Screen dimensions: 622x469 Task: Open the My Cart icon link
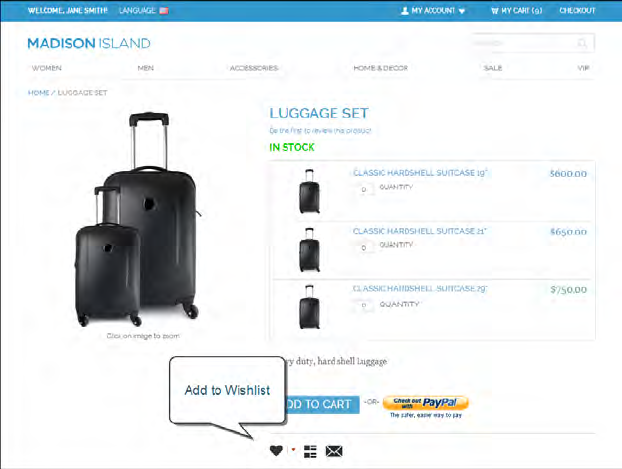[x=494, y=11]
